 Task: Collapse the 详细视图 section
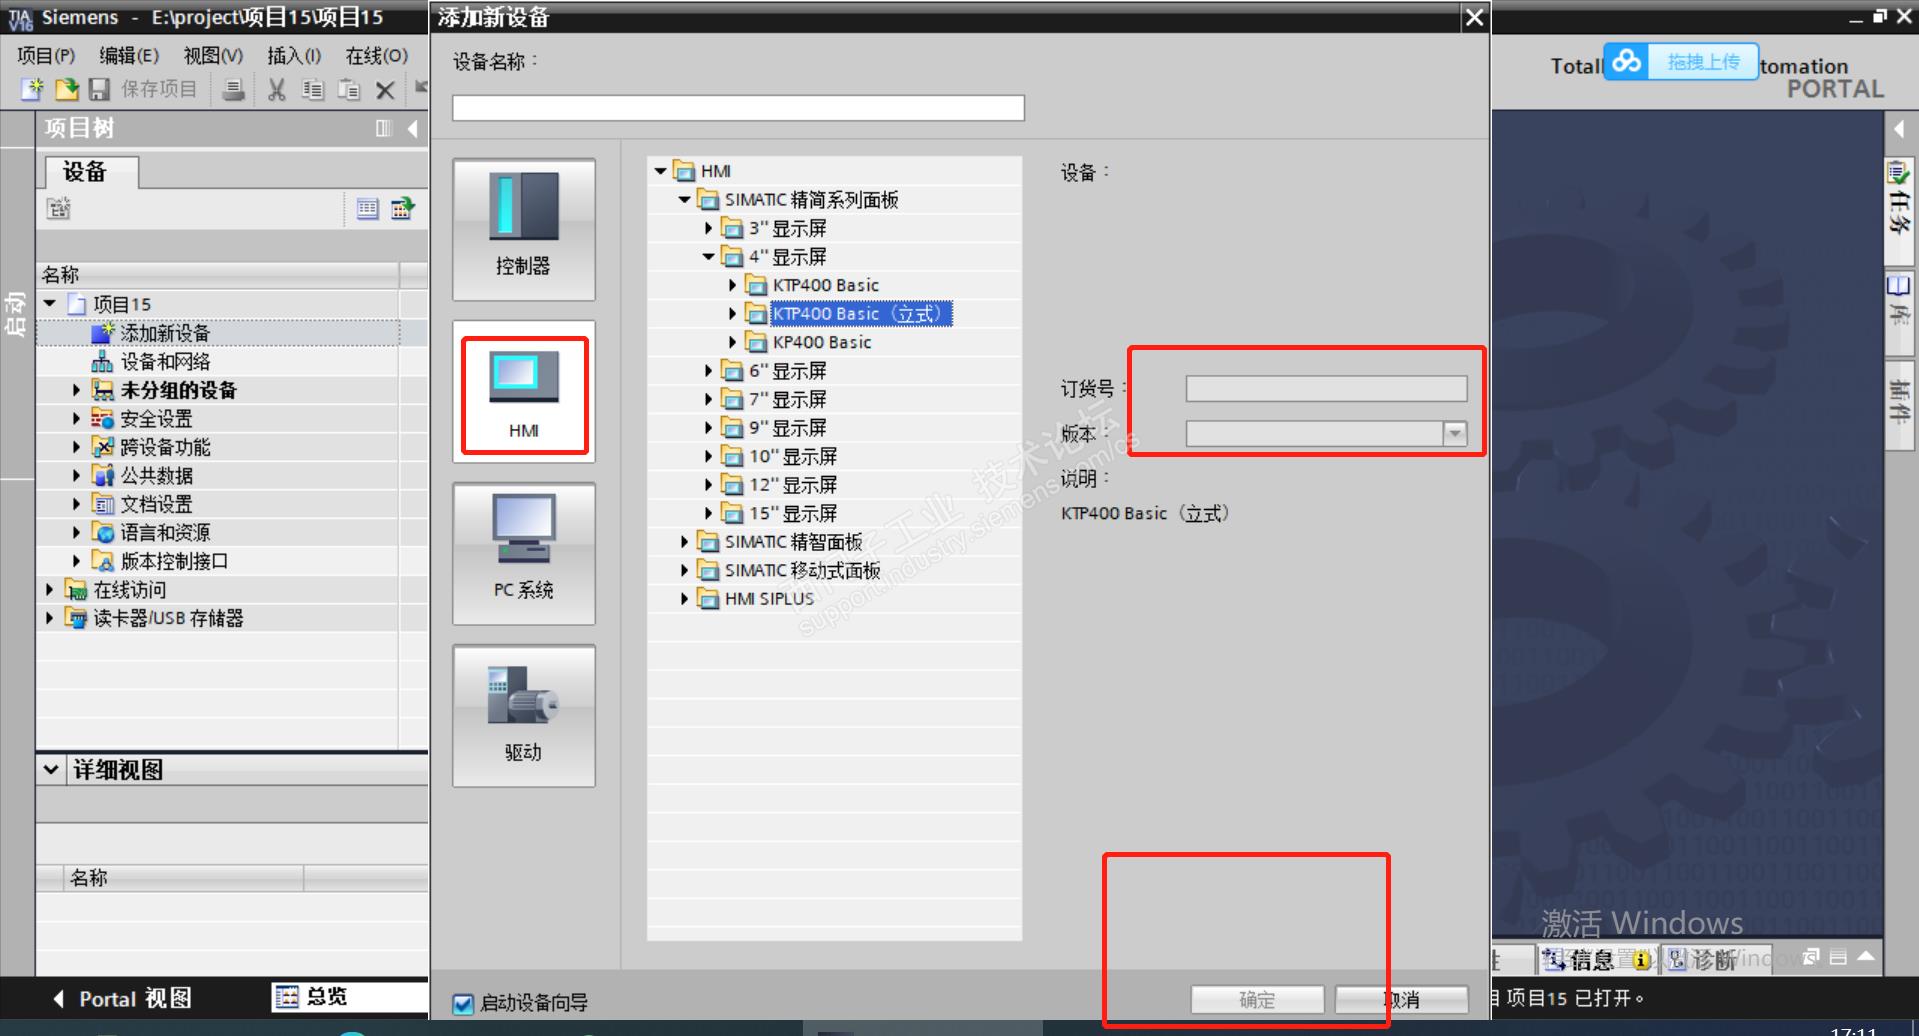[x=52, y=769]
